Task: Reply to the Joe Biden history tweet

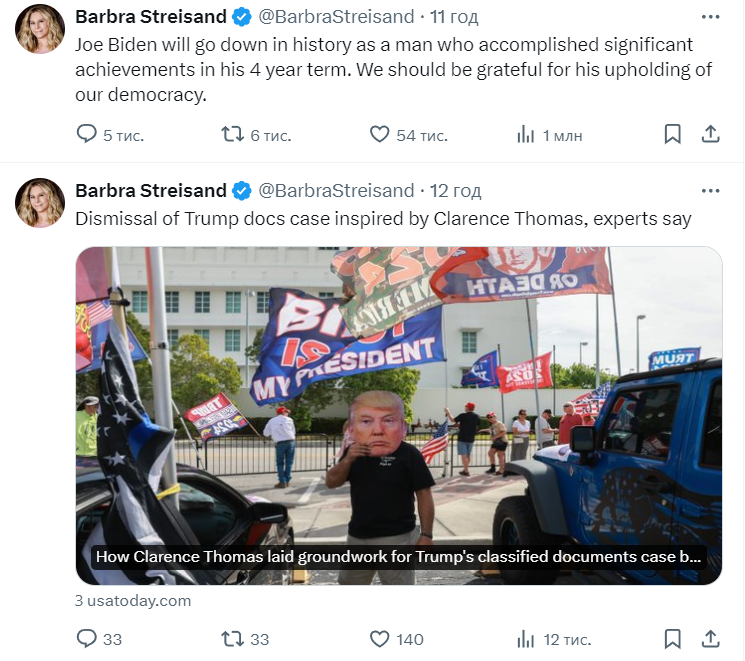Action: coord(86,134)
